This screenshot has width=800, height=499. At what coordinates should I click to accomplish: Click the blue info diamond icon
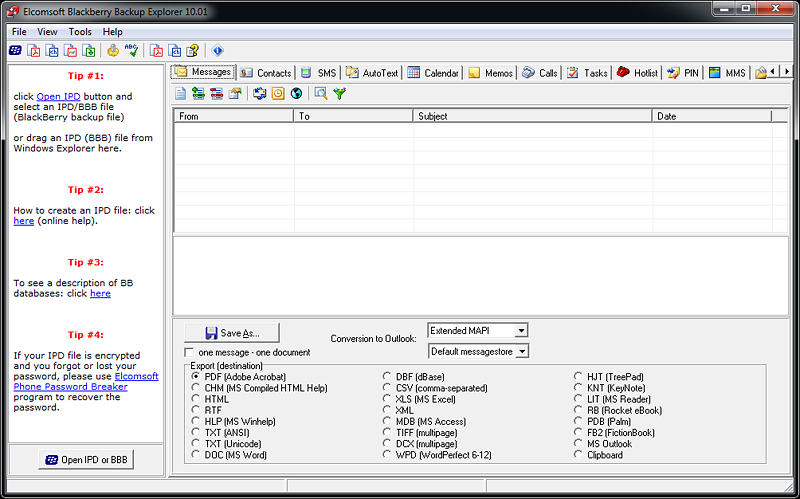coord(218,50)
